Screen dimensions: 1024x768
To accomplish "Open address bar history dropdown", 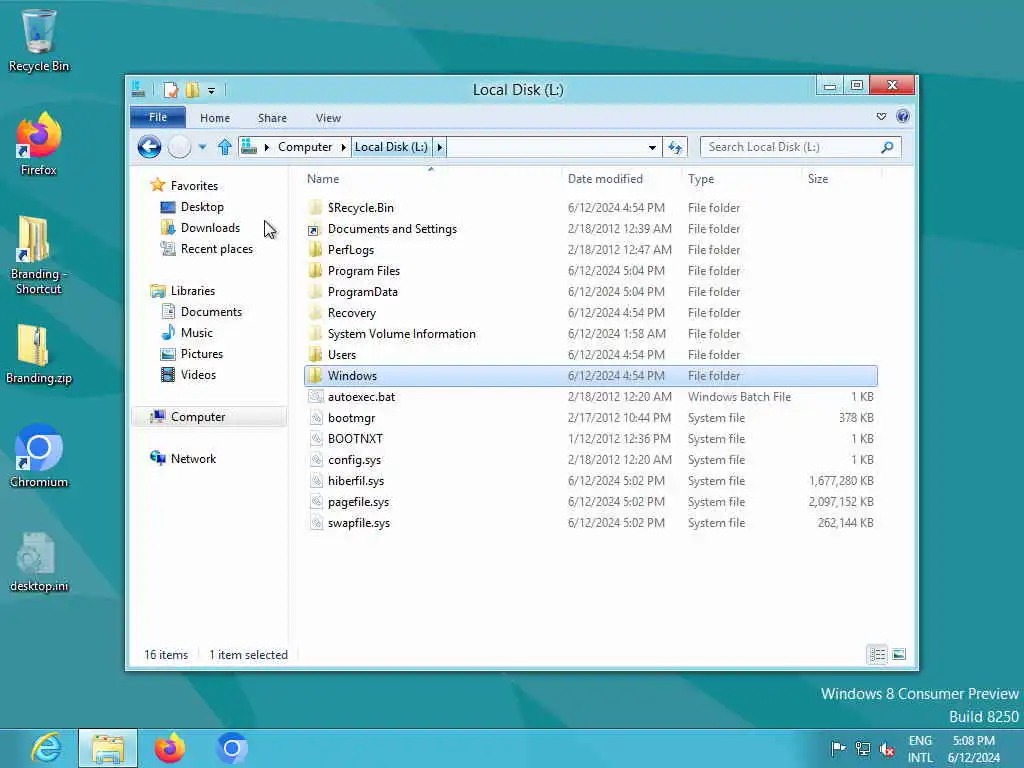I will (652, 148).
